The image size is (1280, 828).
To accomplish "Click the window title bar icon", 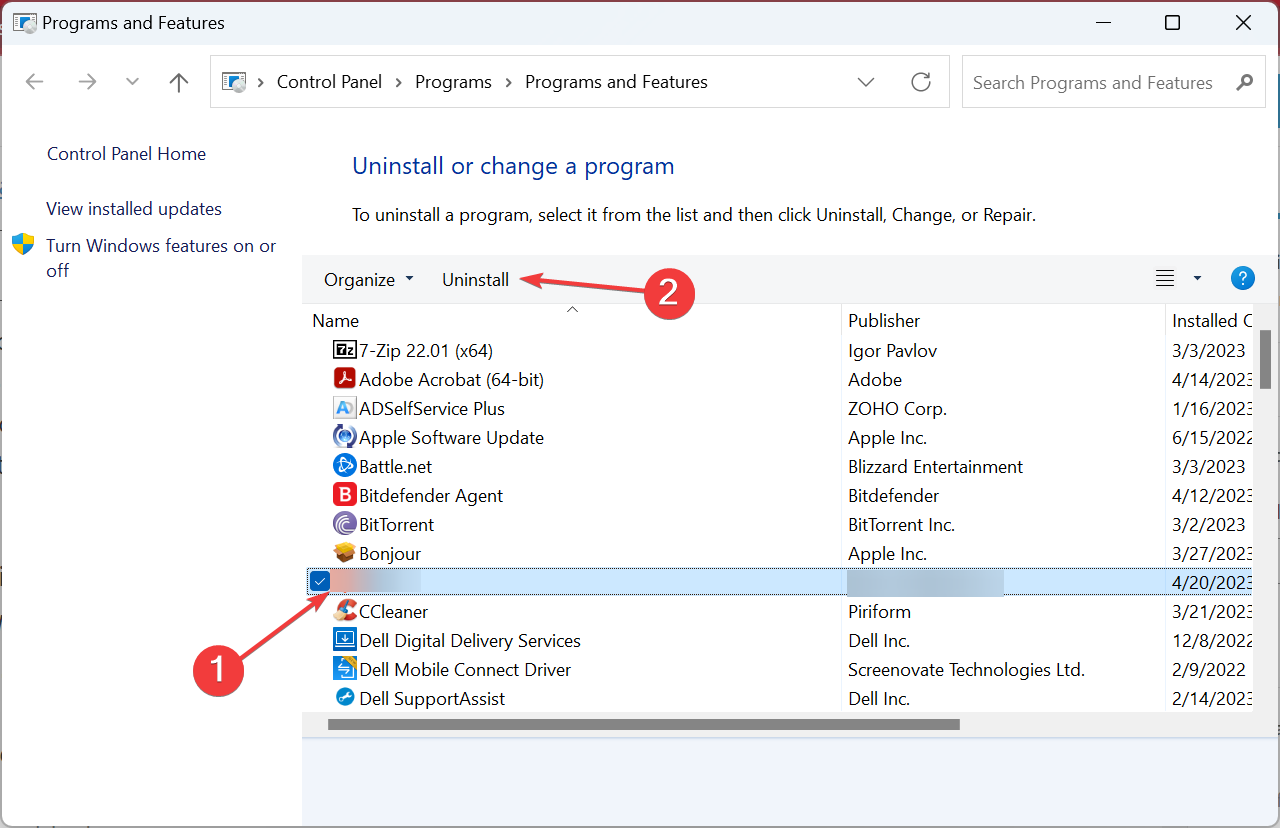I will 25,22.
